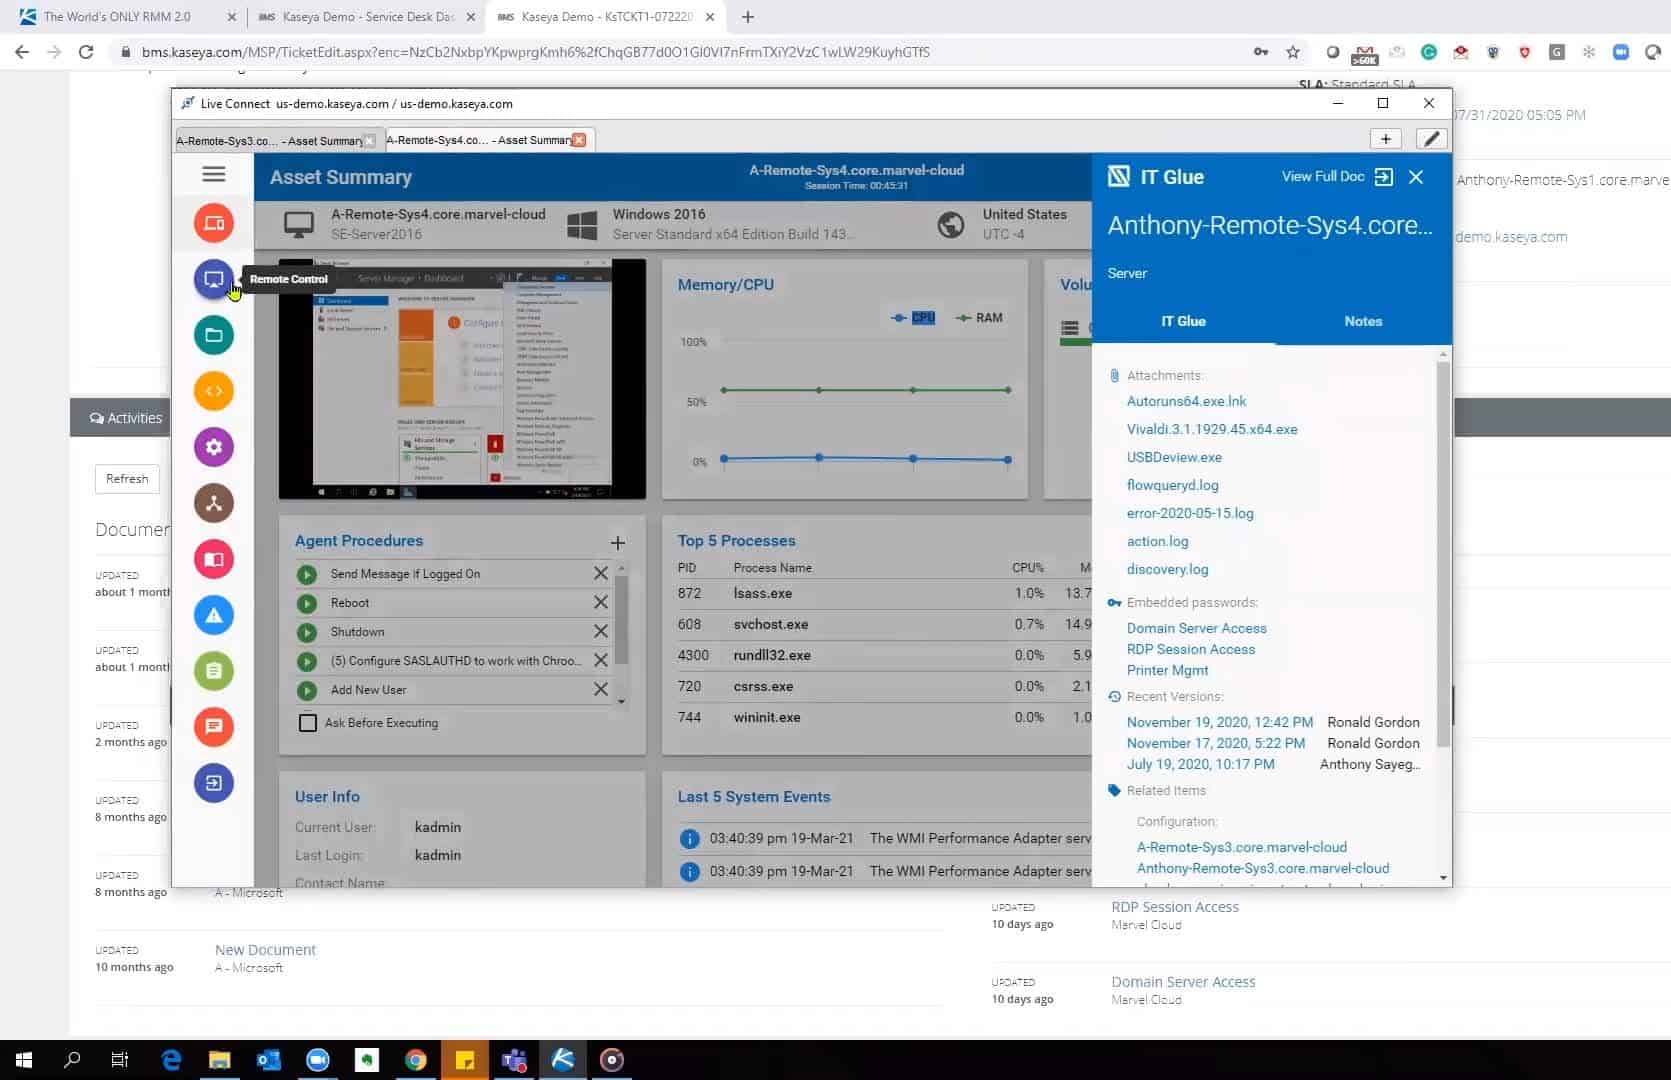Open attachment Autoruns64.exe.lnk
The width and height of the screenshot is (1671, 1080).
coord(1186,401)
